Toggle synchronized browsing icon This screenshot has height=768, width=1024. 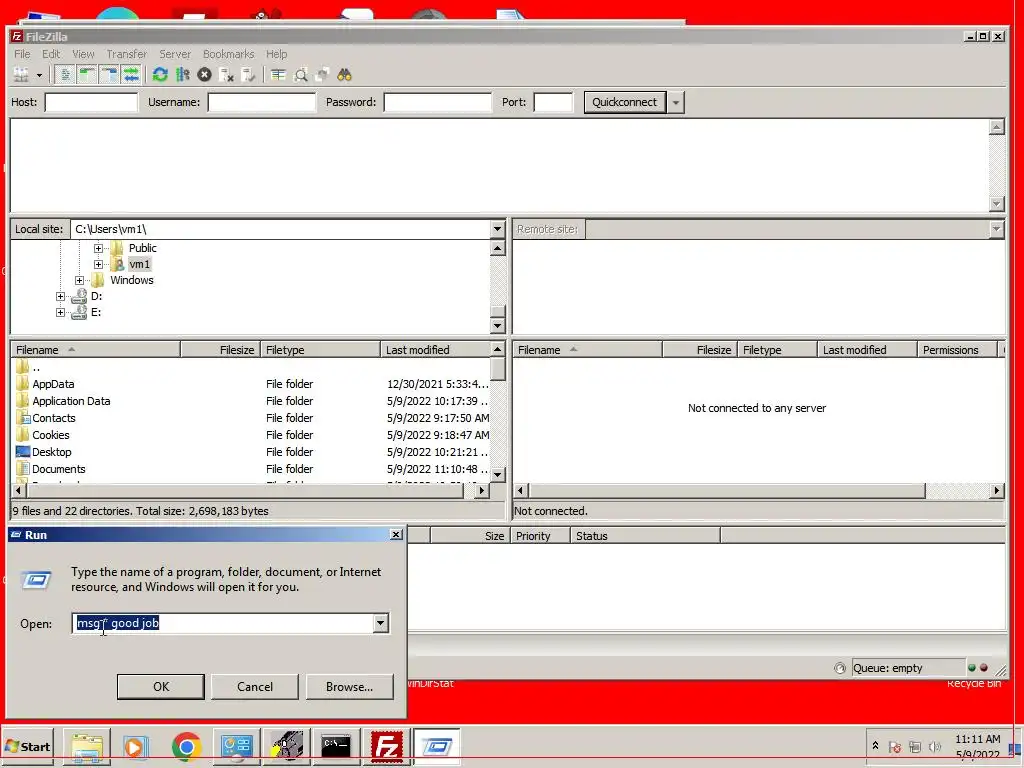pyautogui.click(x=322, y=75)
